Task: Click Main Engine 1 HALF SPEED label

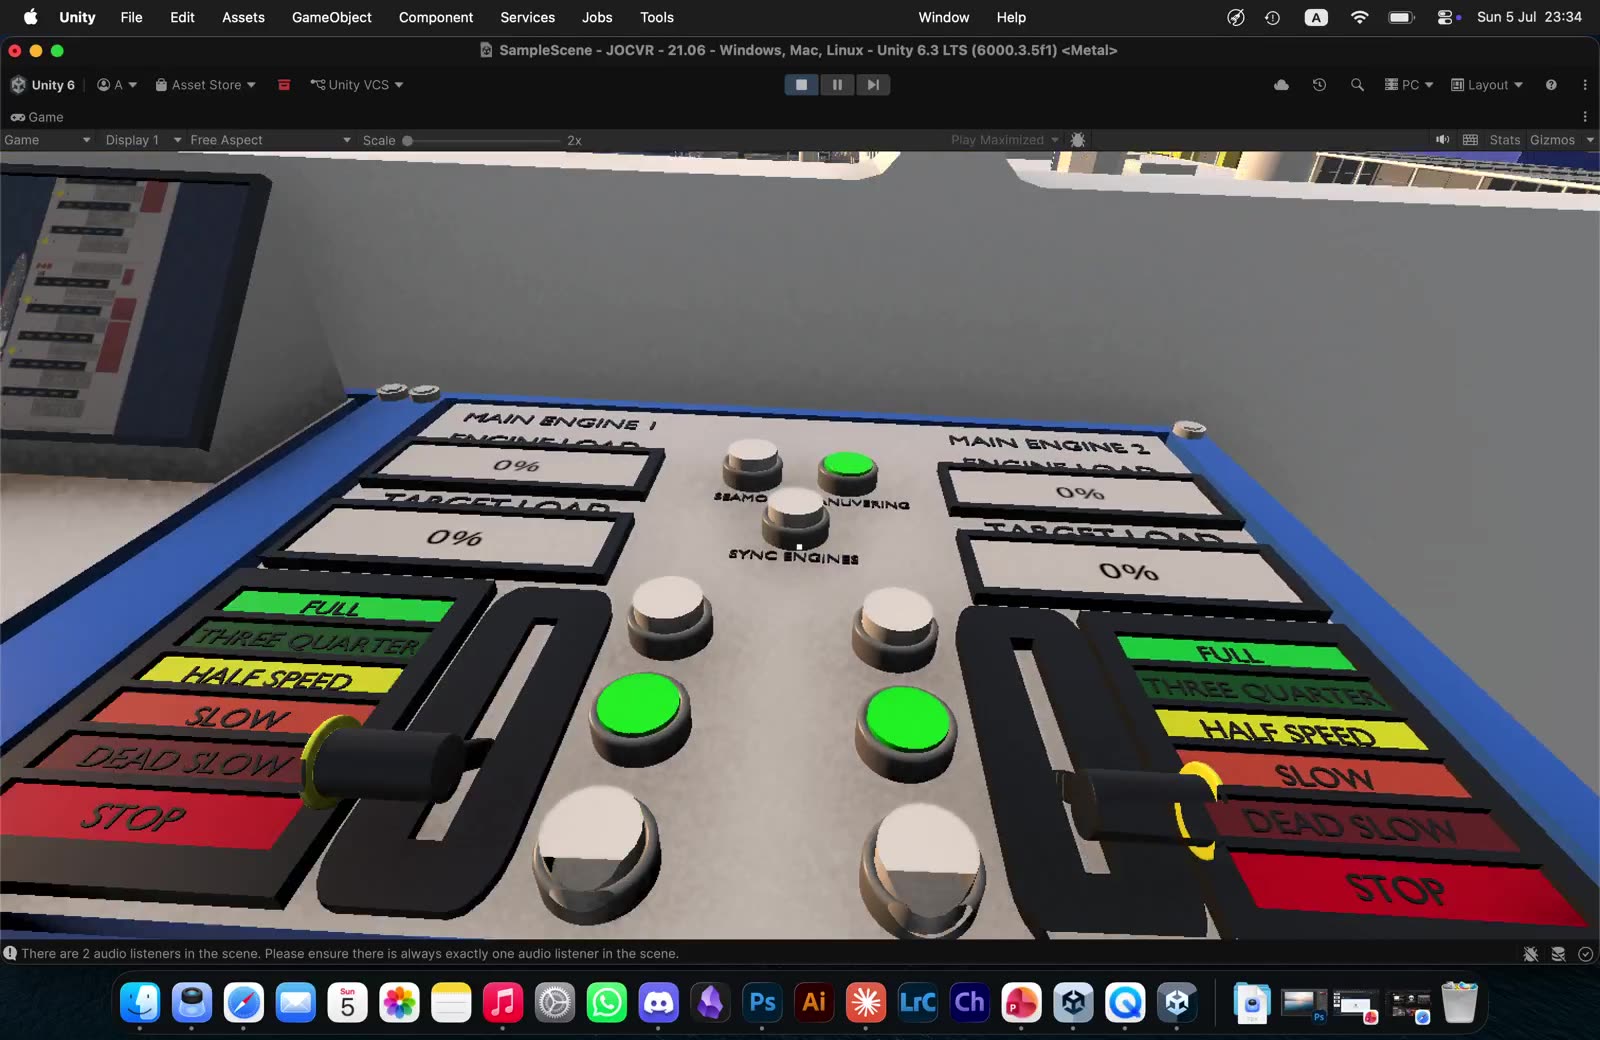Action: click(270, 676)
